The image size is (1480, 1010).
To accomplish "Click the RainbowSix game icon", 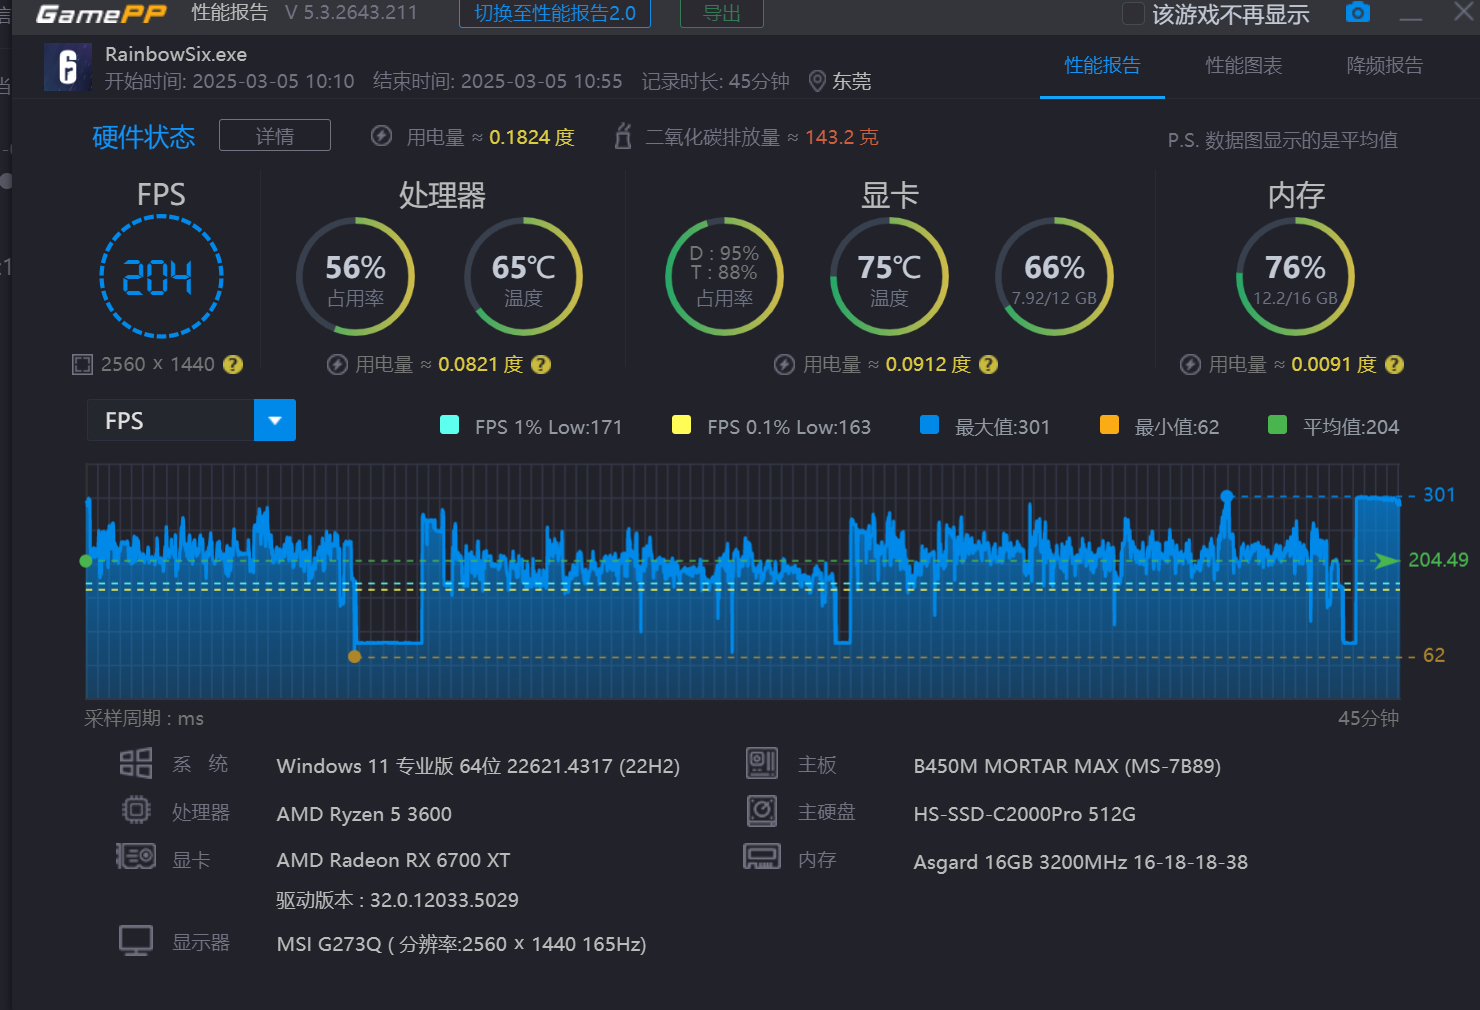I will (67, 67).
